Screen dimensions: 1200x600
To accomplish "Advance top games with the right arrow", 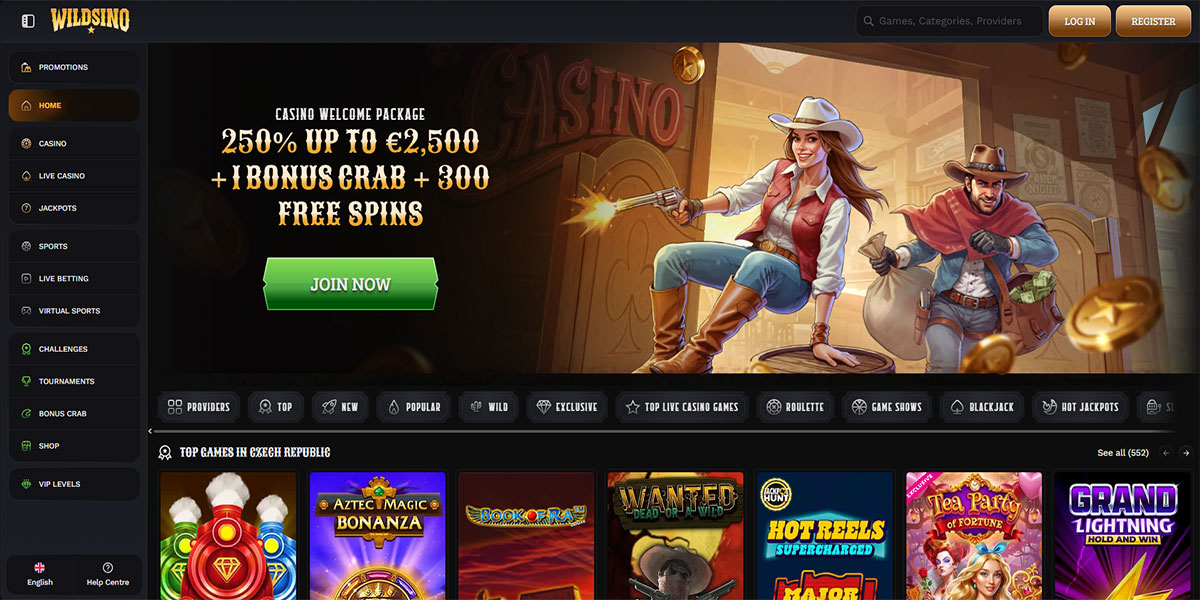I will click(x=1186, y=453).
